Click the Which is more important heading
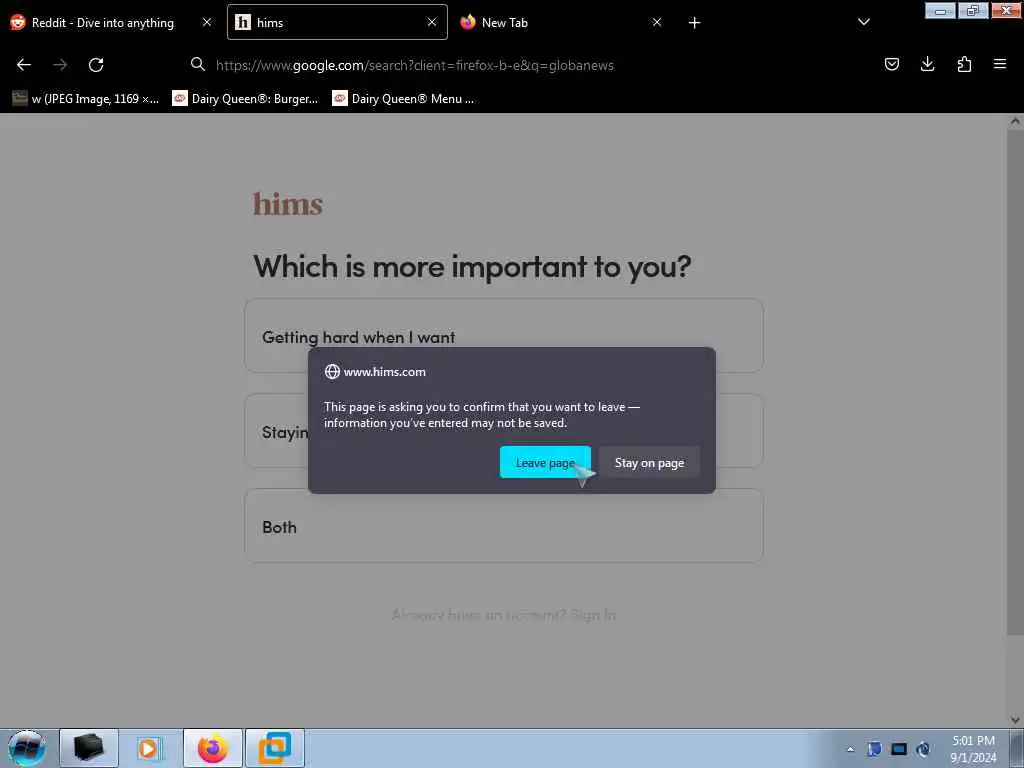 coord(472,266)
